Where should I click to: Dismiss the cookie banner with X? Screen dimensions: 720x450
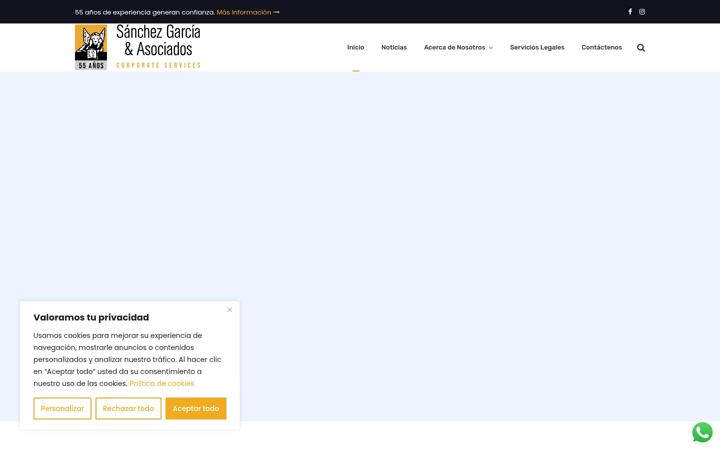(x=230, y=310)
